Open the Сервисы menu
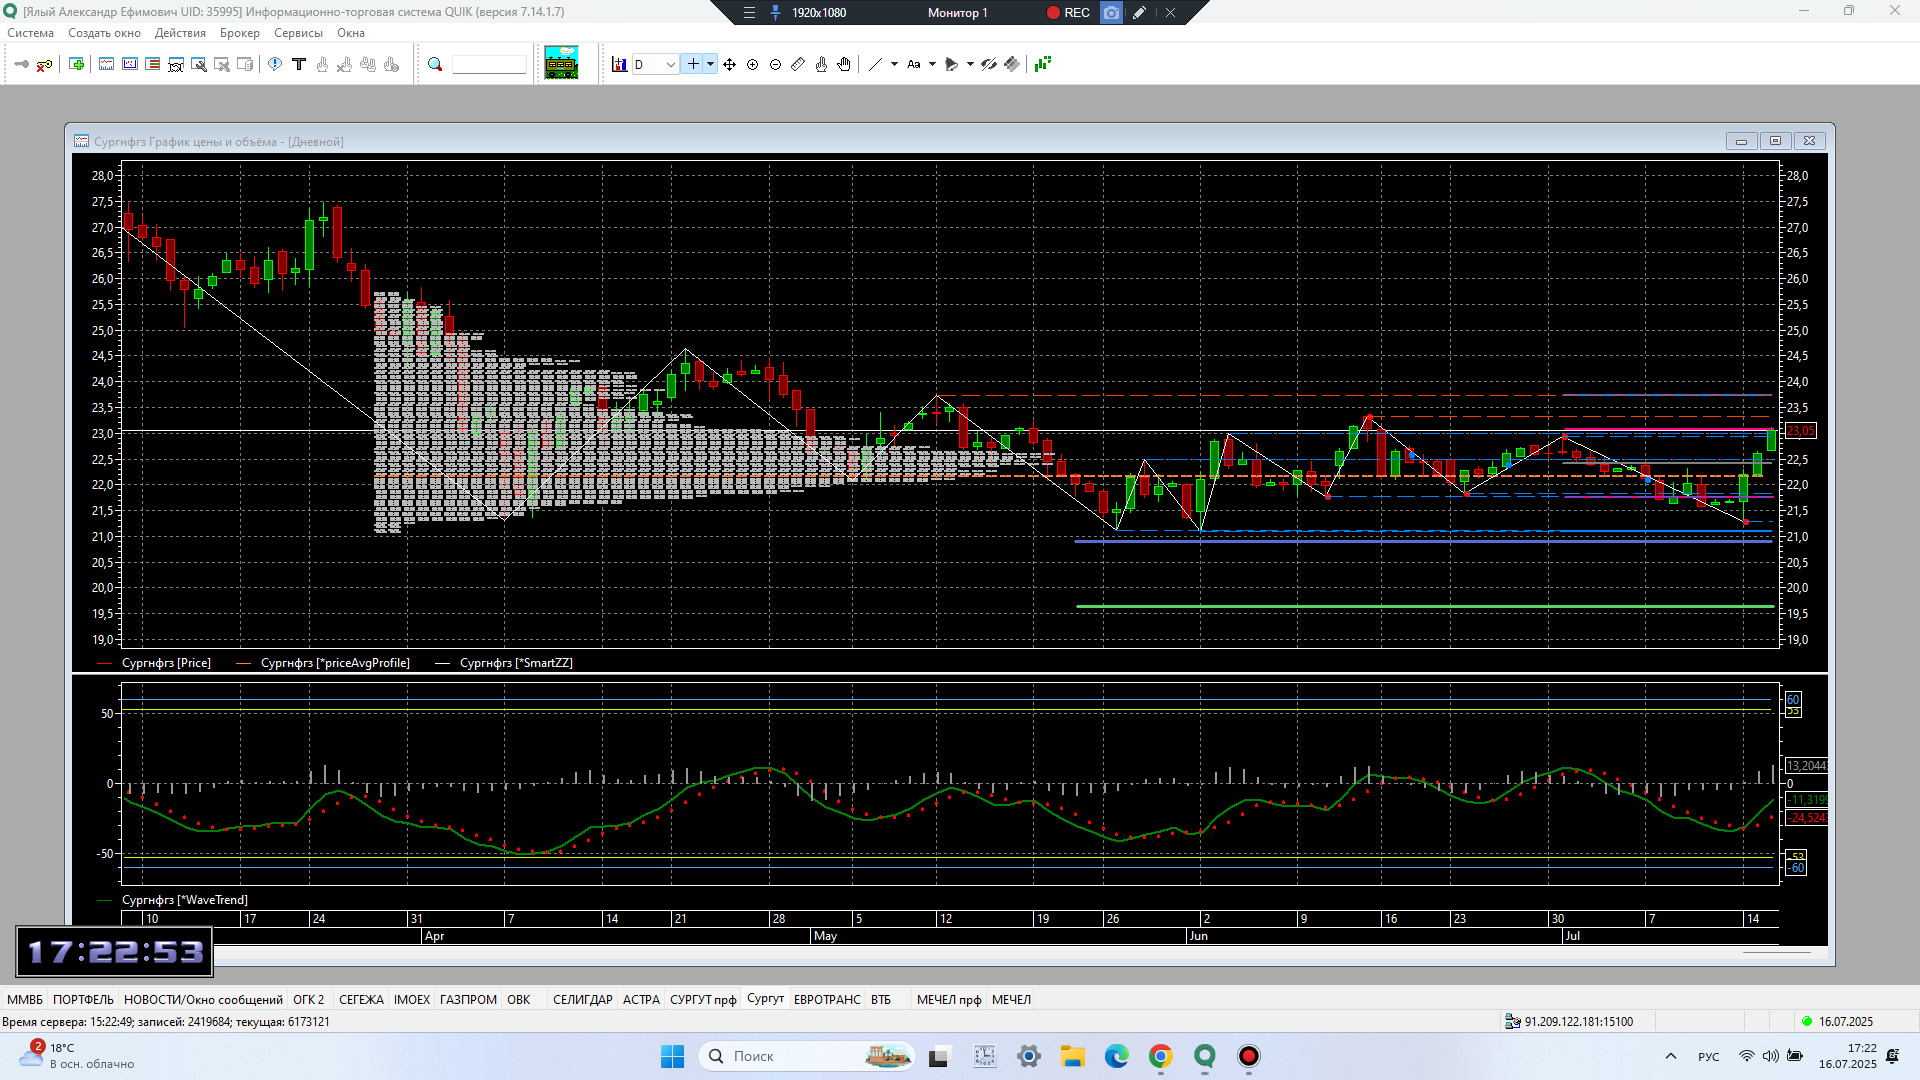1920x1080 pixels. 298,33
